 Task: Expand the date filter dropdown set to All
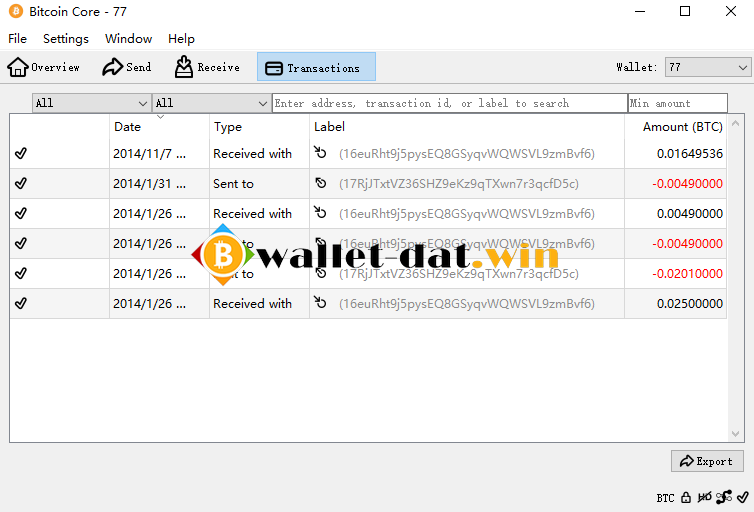(91, 103)
